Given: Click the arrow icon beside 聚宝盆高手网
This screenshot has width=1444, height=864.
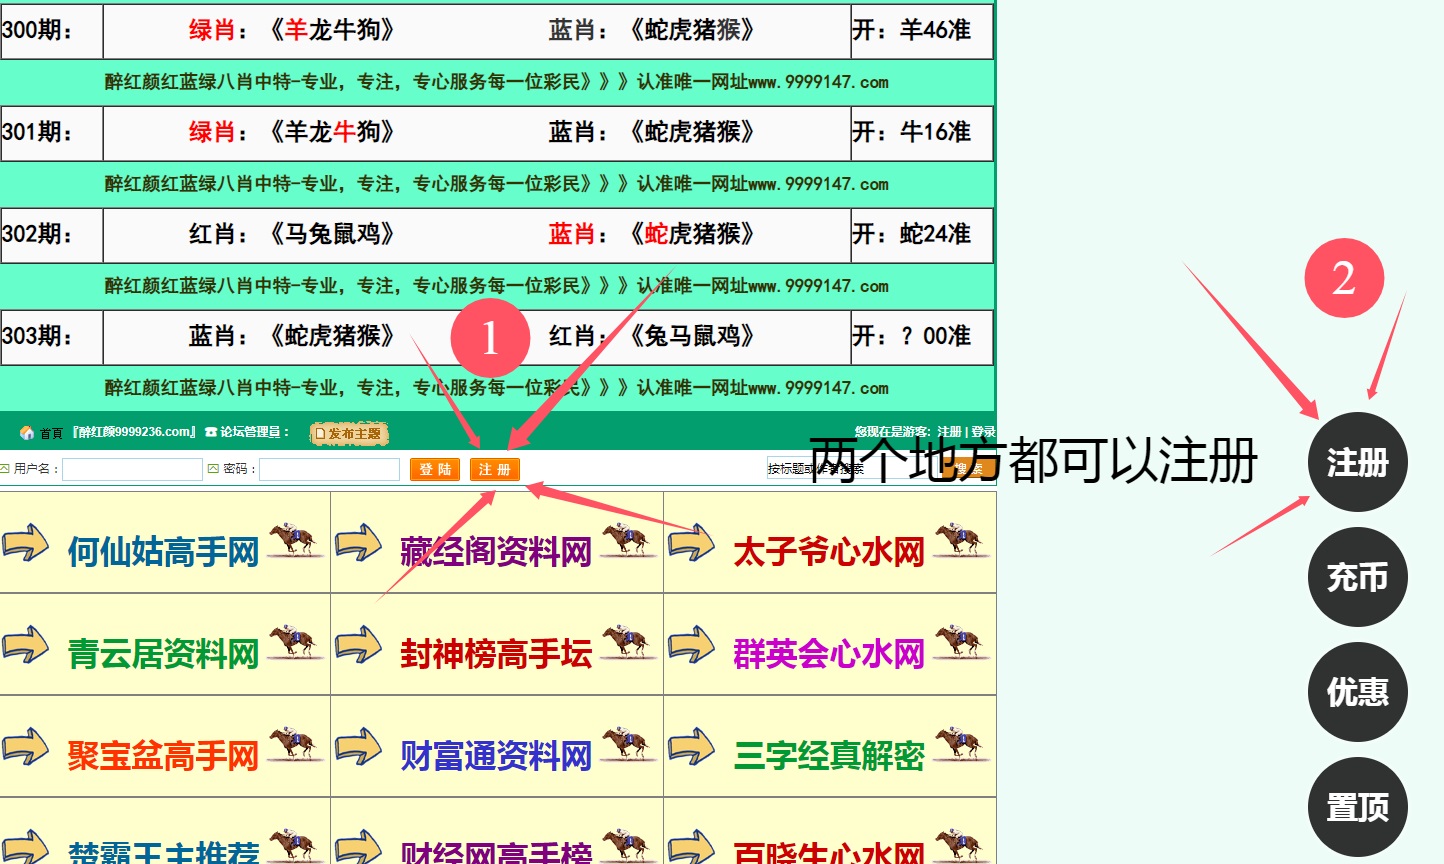Looking at the screenshot, I should point(26,748).
